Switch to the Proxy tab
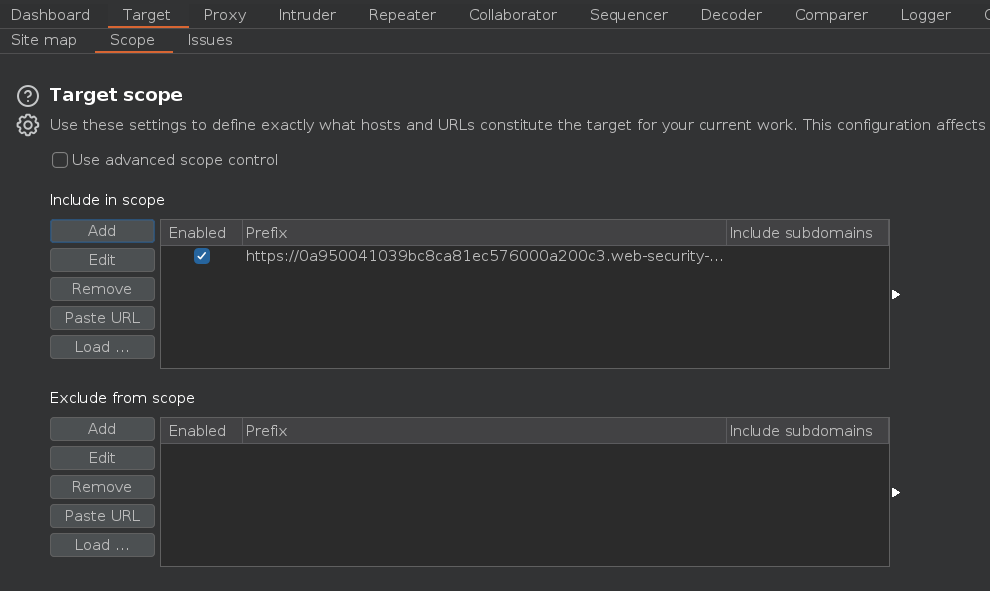 click(x=224, y=15)
